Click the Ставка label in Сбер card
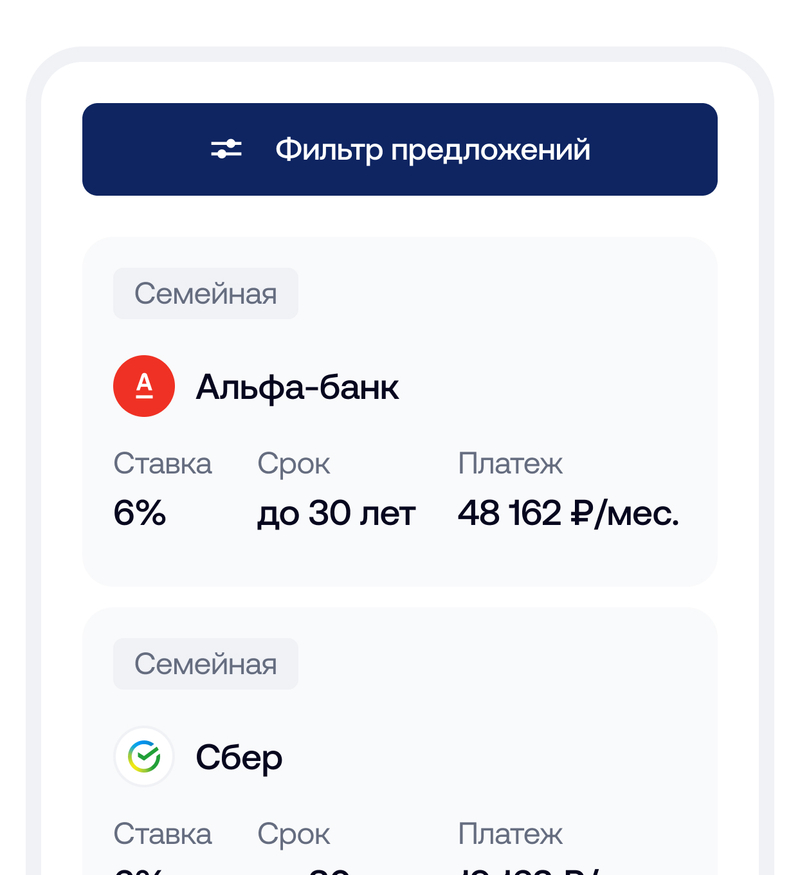 pyautogui.click(x=162, y=834)
